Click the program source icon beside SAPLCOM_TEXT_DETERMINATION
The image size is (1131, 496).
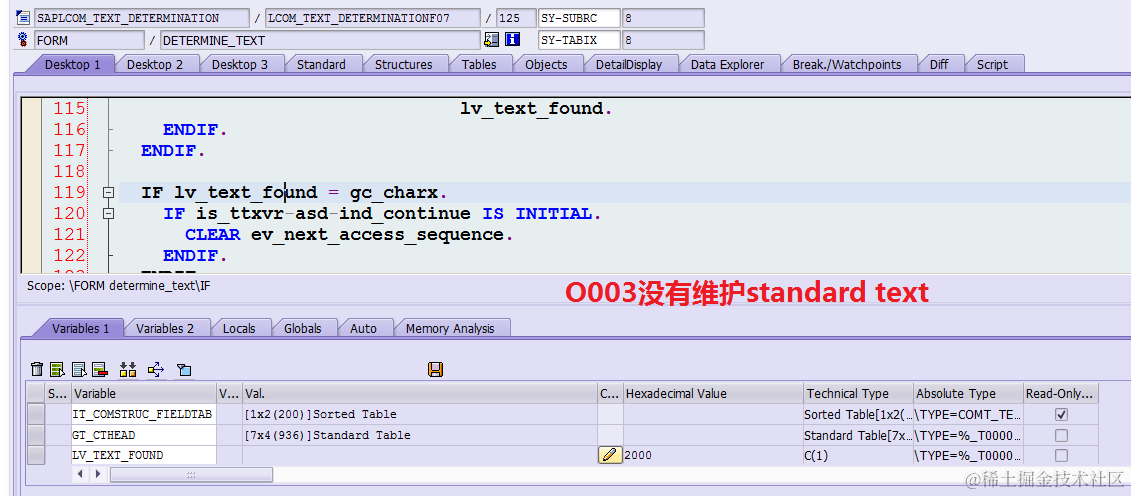(x=22, y=18)
